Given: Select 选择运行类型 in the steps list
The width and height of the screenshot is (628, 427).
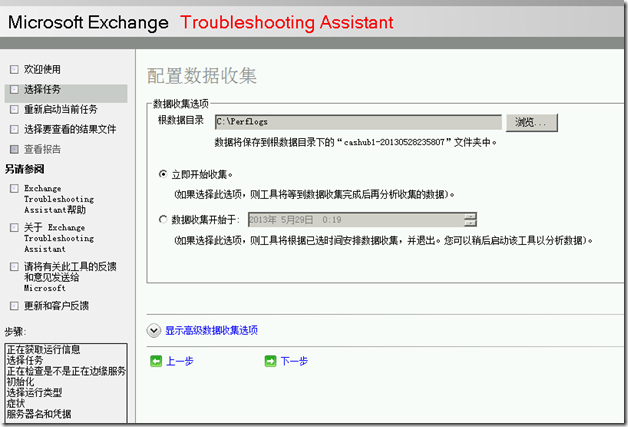Looking at the screenshot, I should [34, 393].
